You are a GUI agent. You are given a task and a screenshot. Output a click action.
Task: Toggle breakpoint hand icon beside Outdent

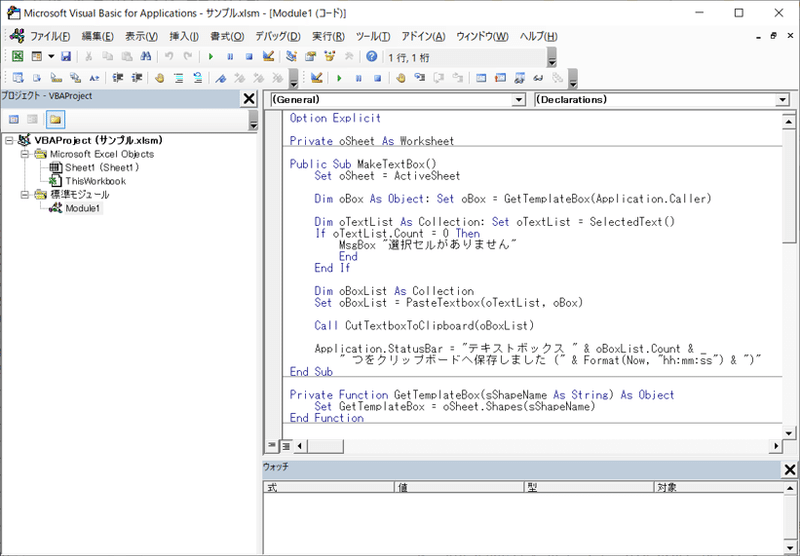(x=160, y=78)
